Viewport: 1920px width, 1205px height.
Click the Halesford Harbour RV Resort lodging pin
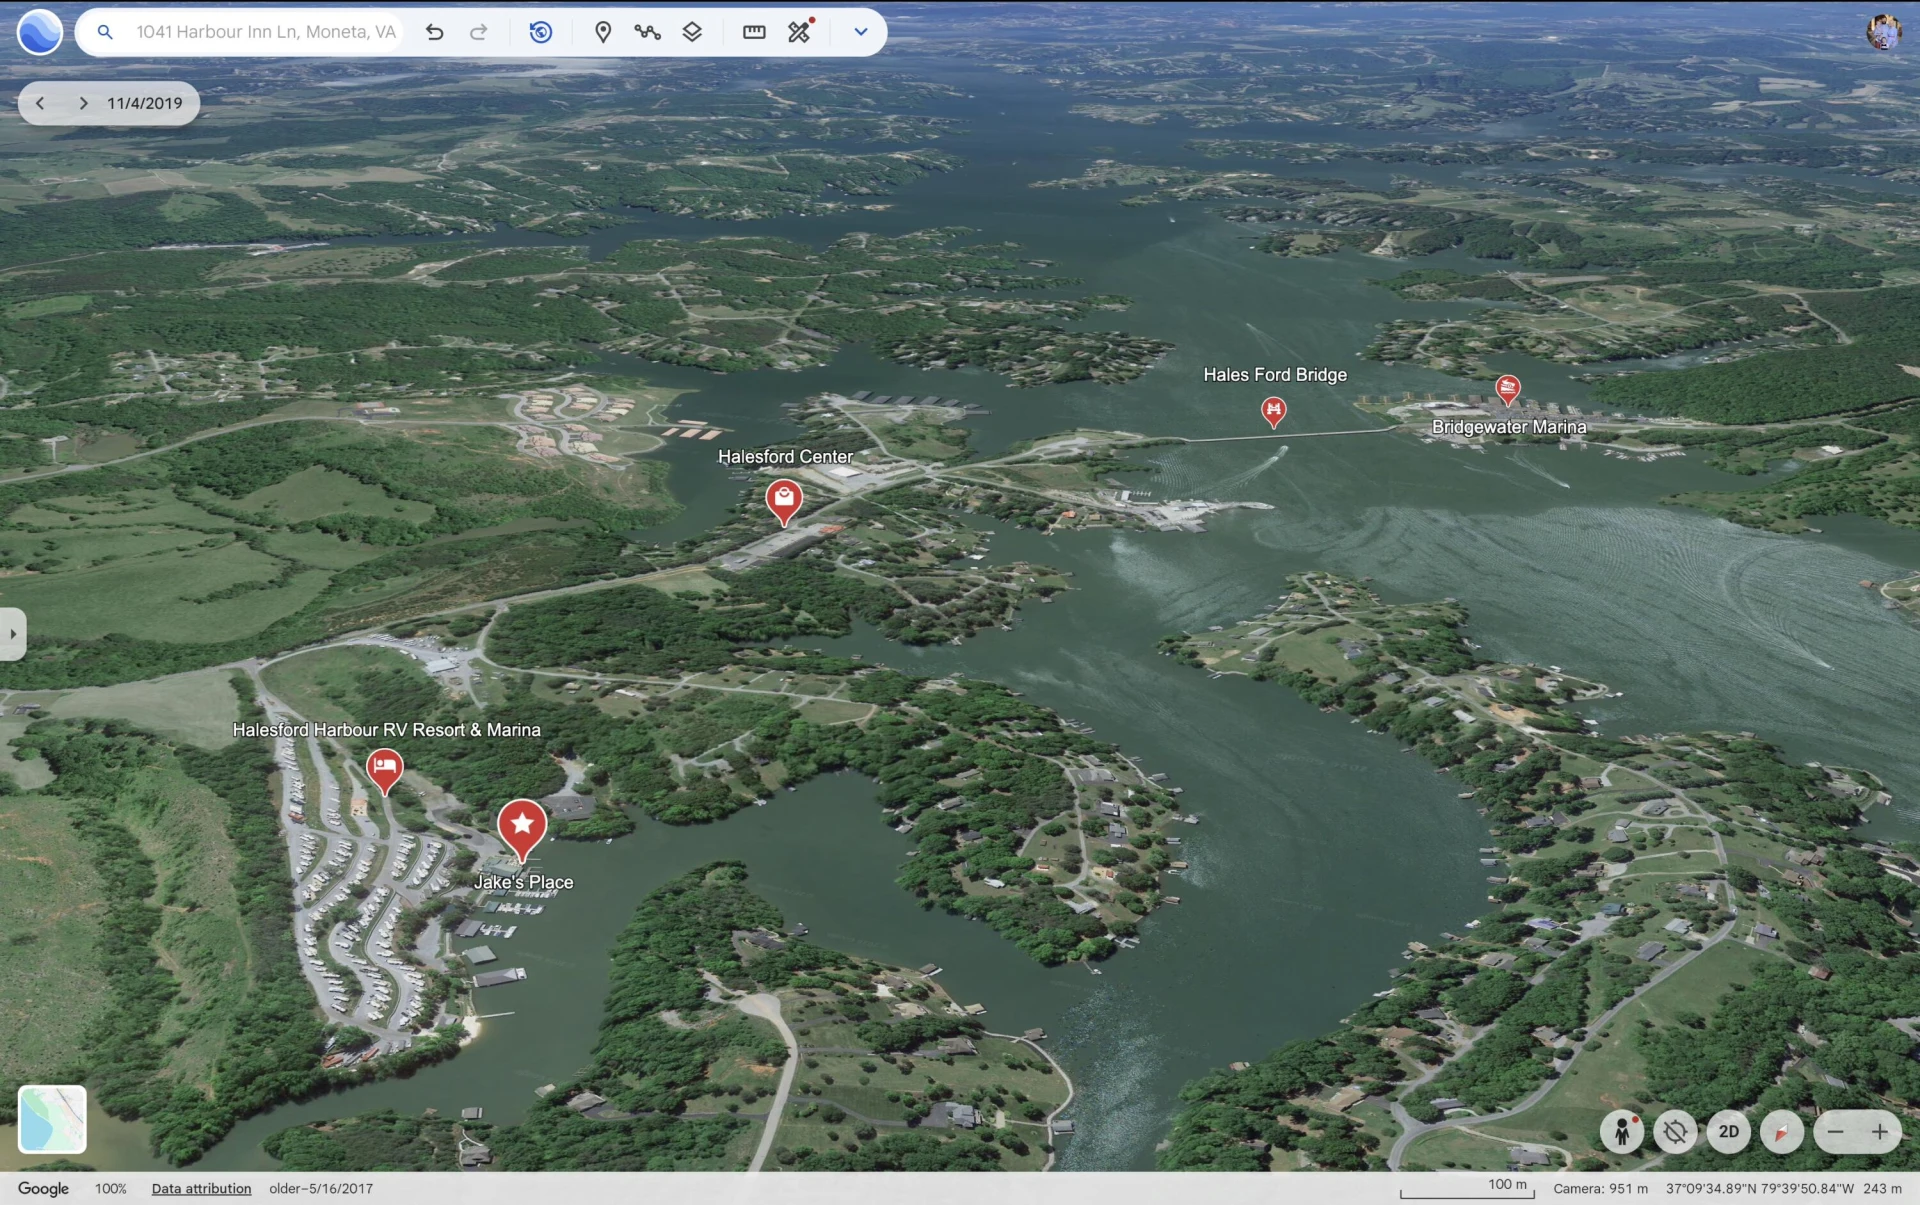(384, 771)
